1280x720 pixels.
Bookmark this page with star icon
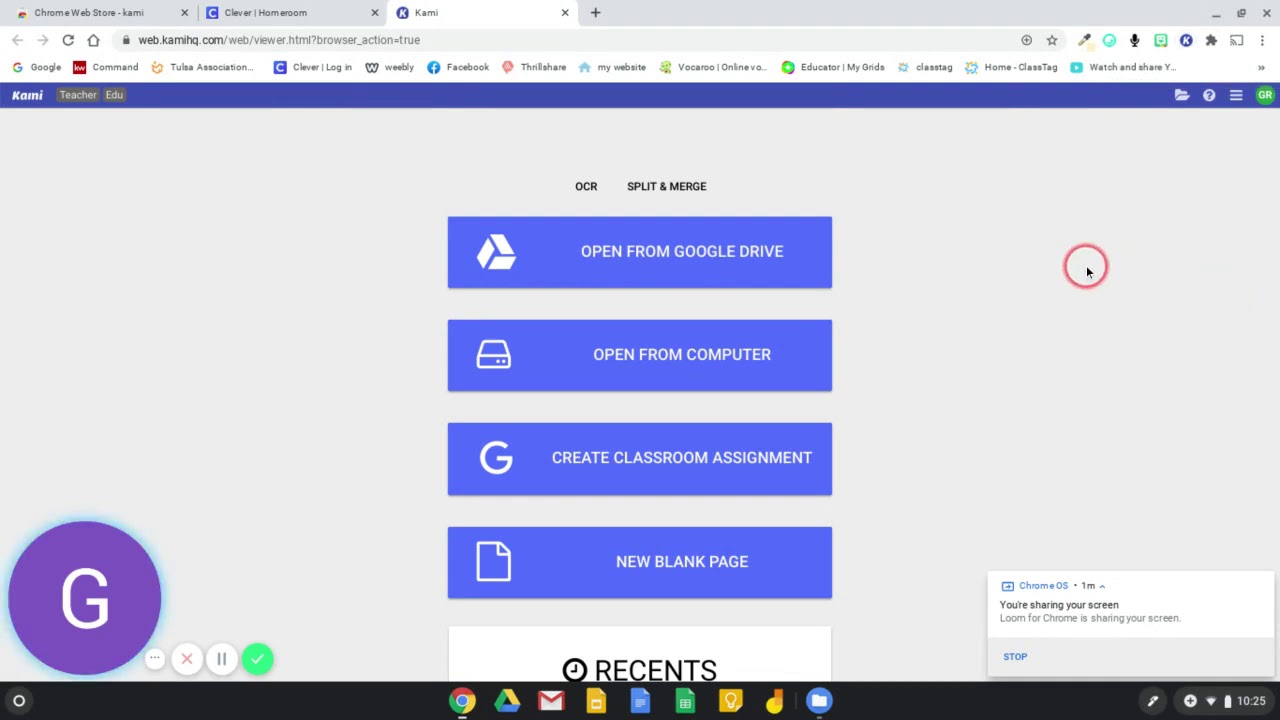click(x=1052, y=40)
